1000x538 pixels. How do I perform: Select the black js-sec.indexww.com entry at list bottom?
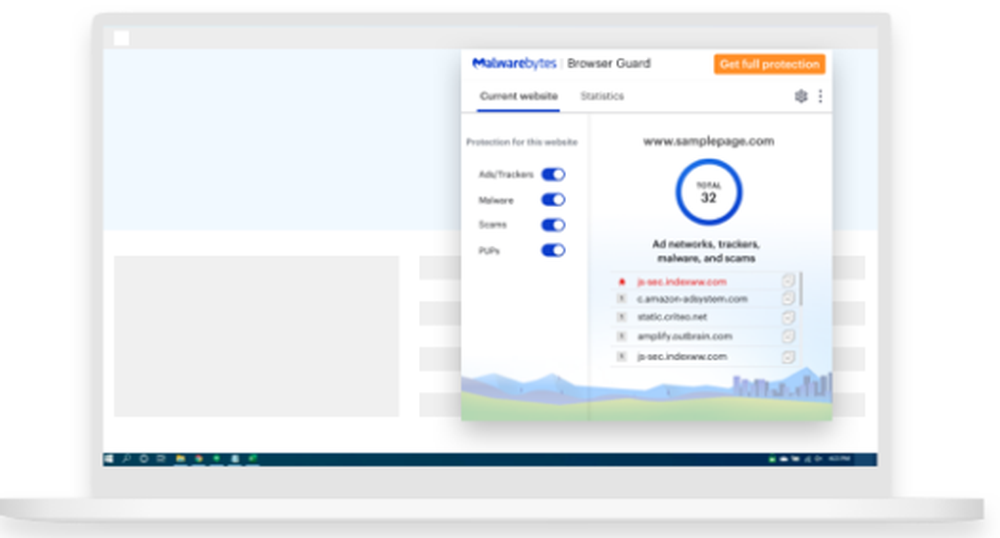click(x=682, y=357)
